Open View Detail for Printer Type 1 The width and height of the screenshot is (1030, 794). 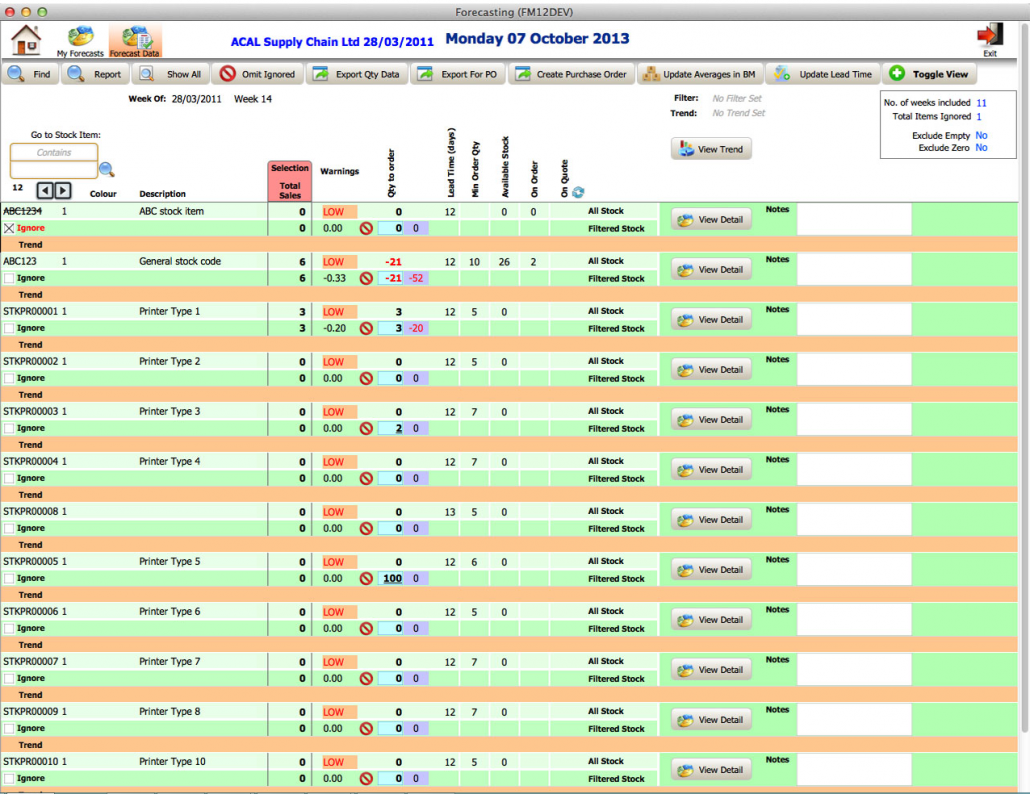point(711,319)
